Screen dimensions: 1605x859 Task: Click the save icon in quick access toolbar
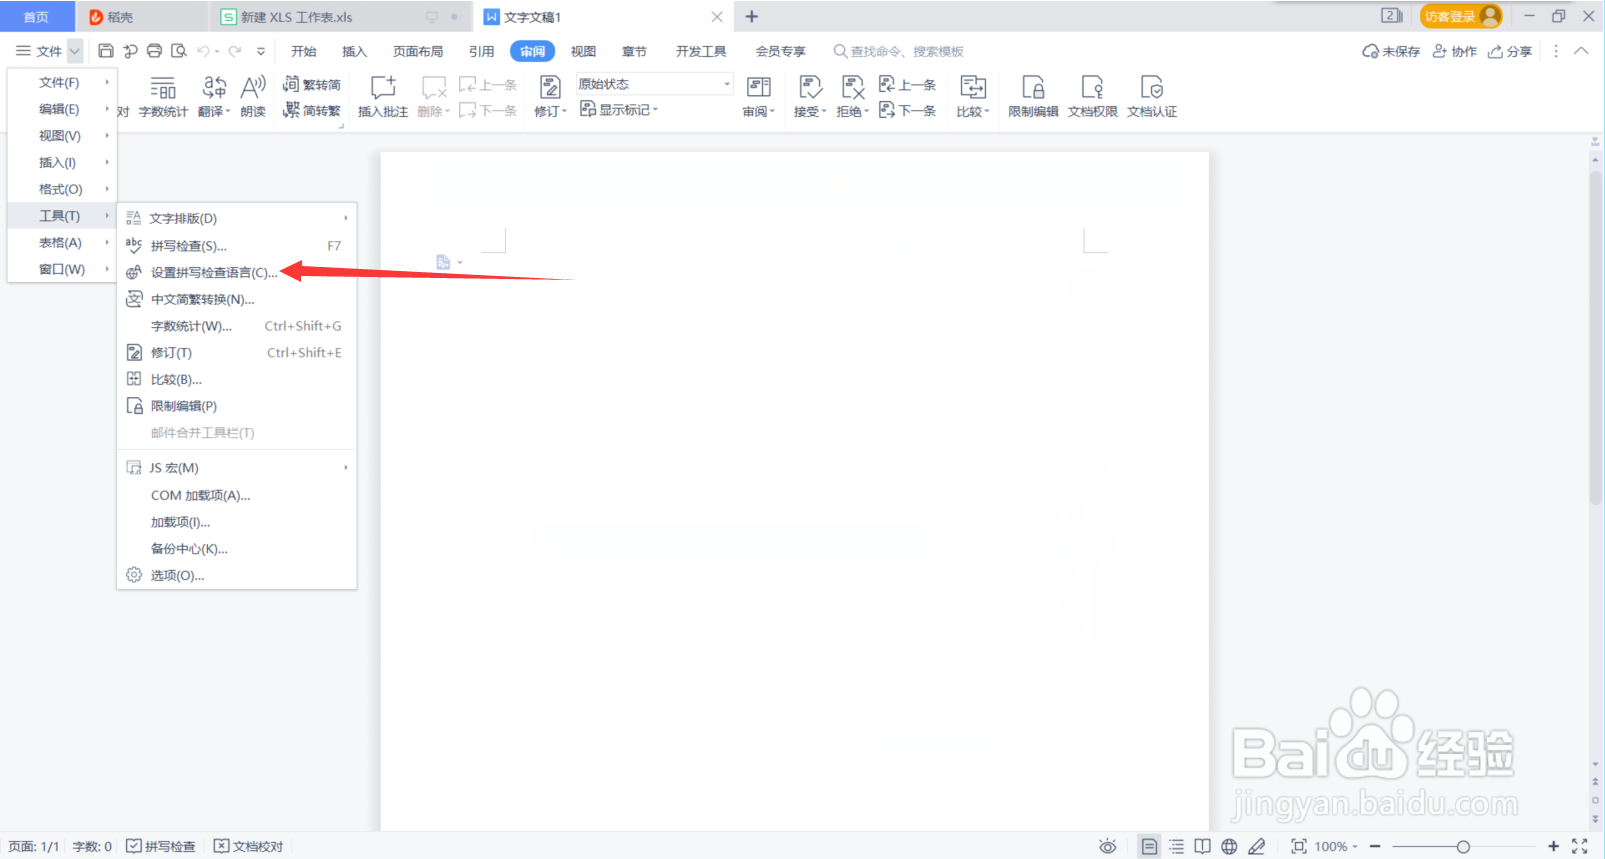point(105,51)
